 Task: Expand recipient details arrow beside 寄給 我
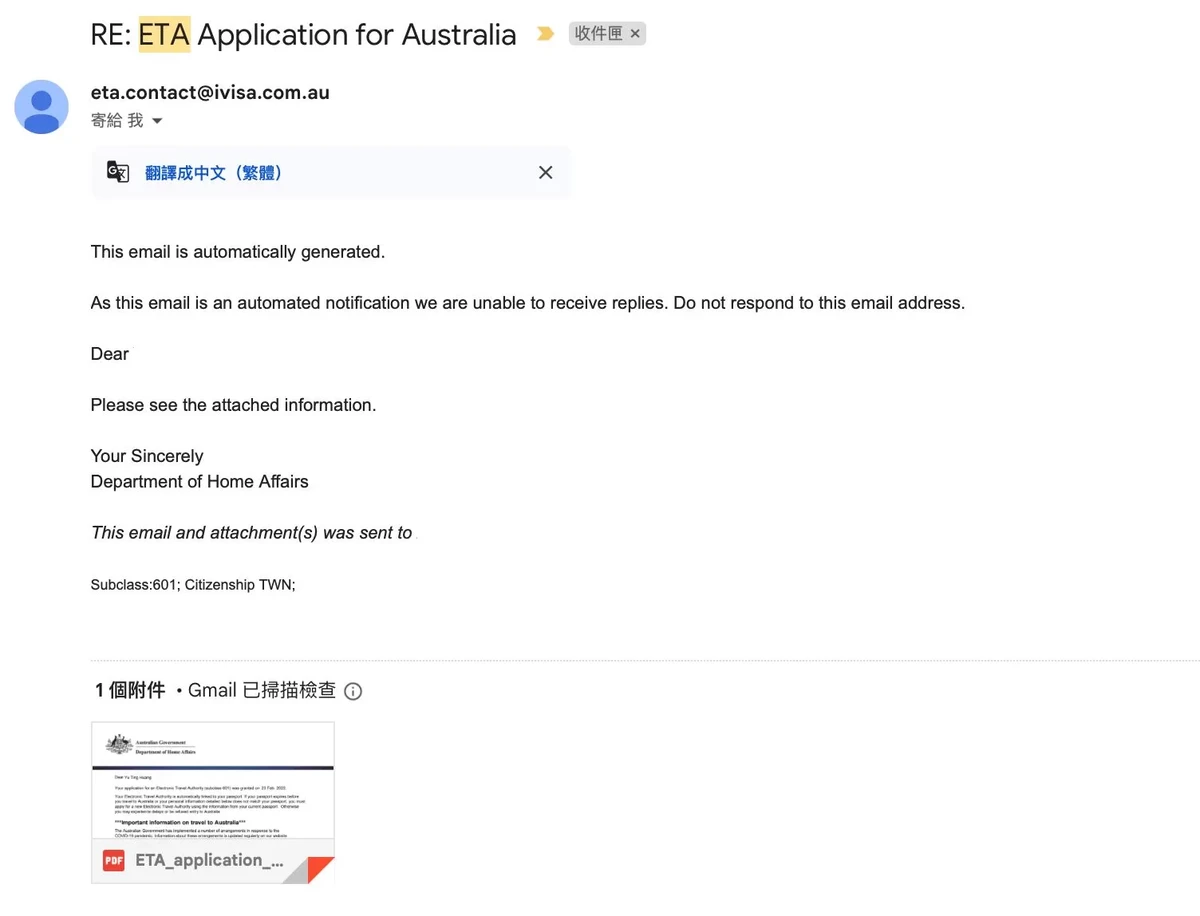point(157,121)
